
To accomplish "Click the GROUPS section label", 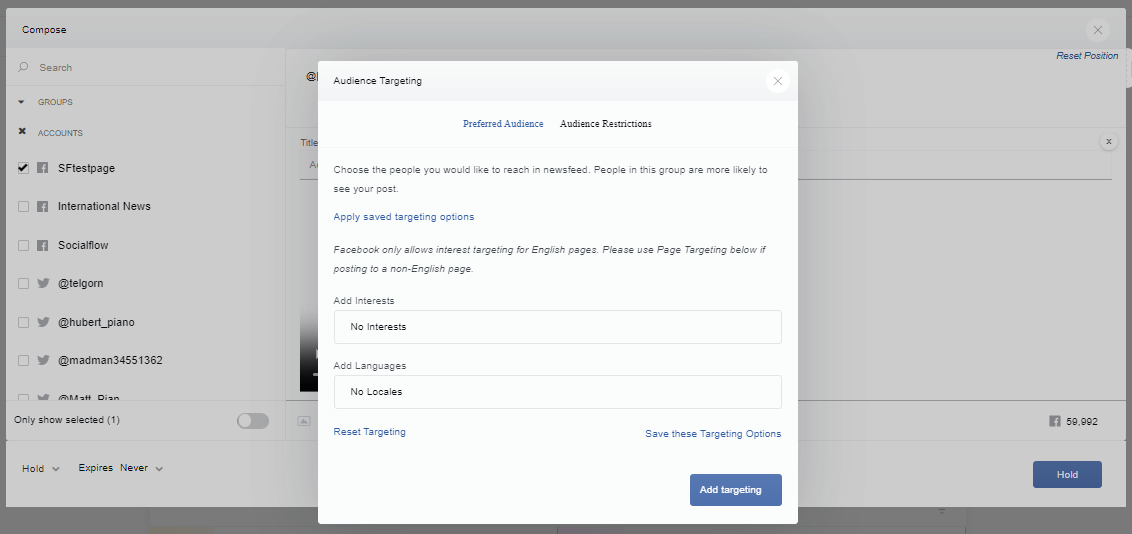I will (x=56, y=102).
